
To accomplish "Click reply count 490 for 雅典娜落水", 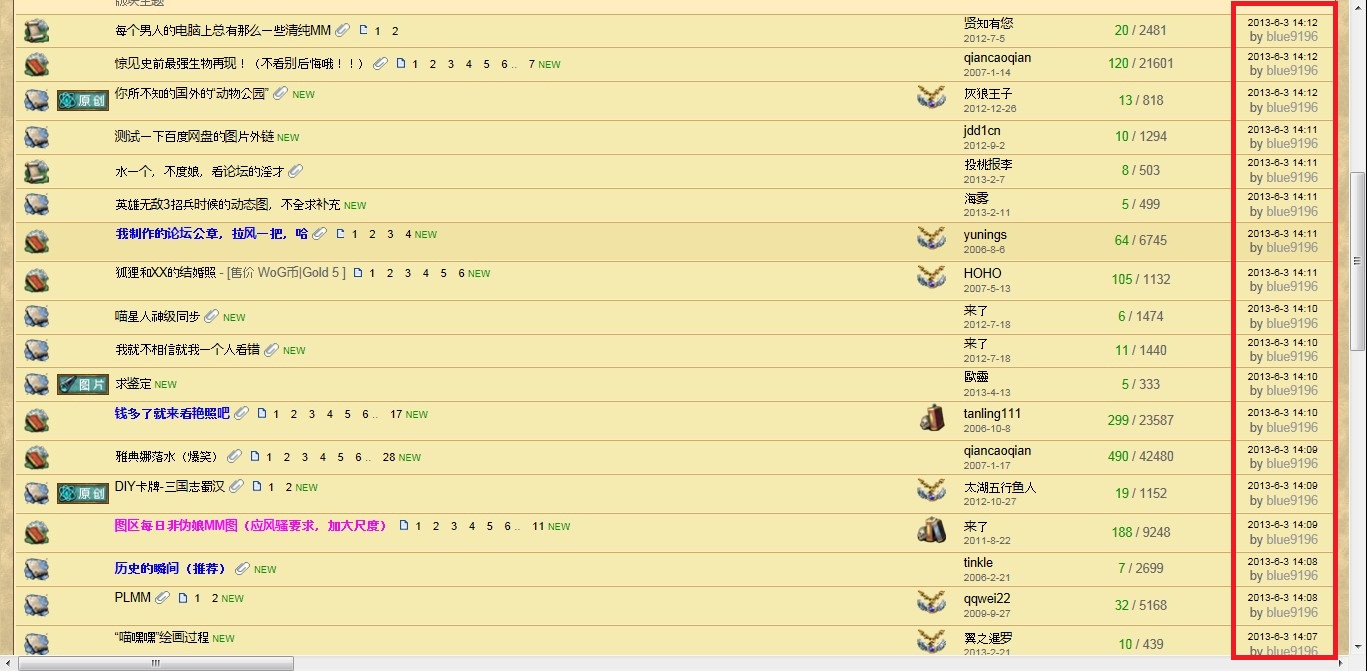I will (x=1118, y=457).
